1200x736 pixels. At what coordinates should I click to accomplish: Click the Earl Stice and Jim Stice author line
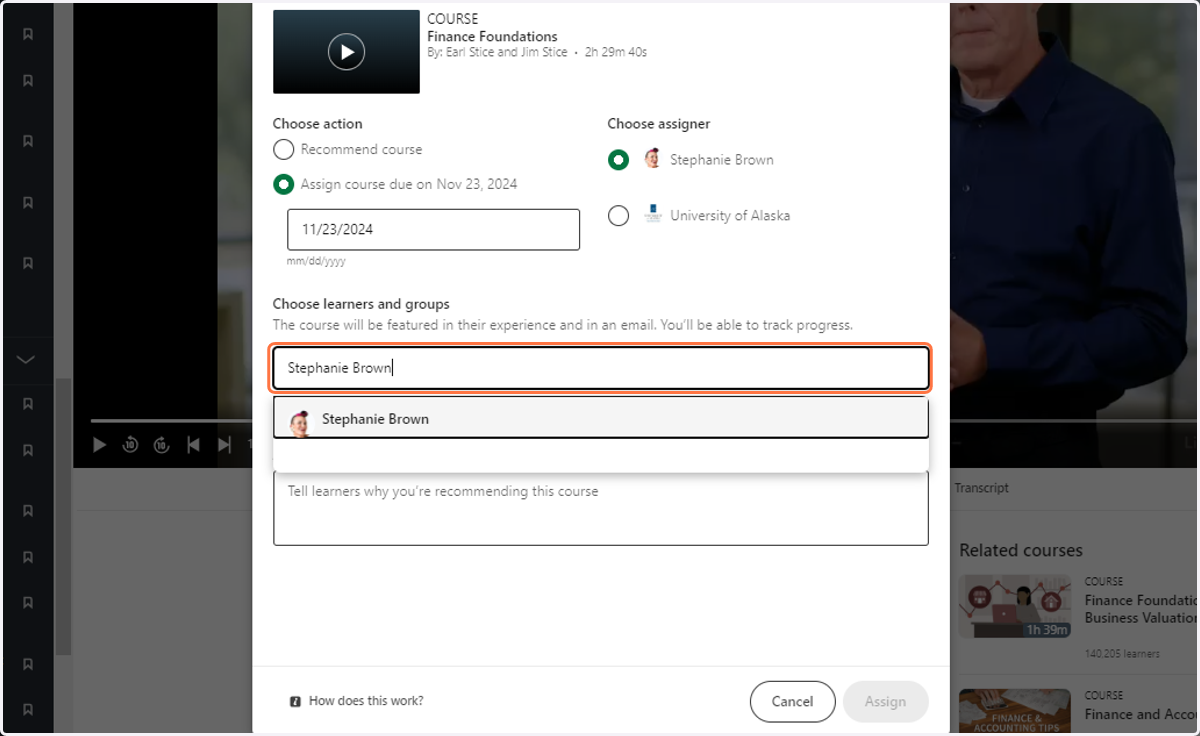point(497,52)
